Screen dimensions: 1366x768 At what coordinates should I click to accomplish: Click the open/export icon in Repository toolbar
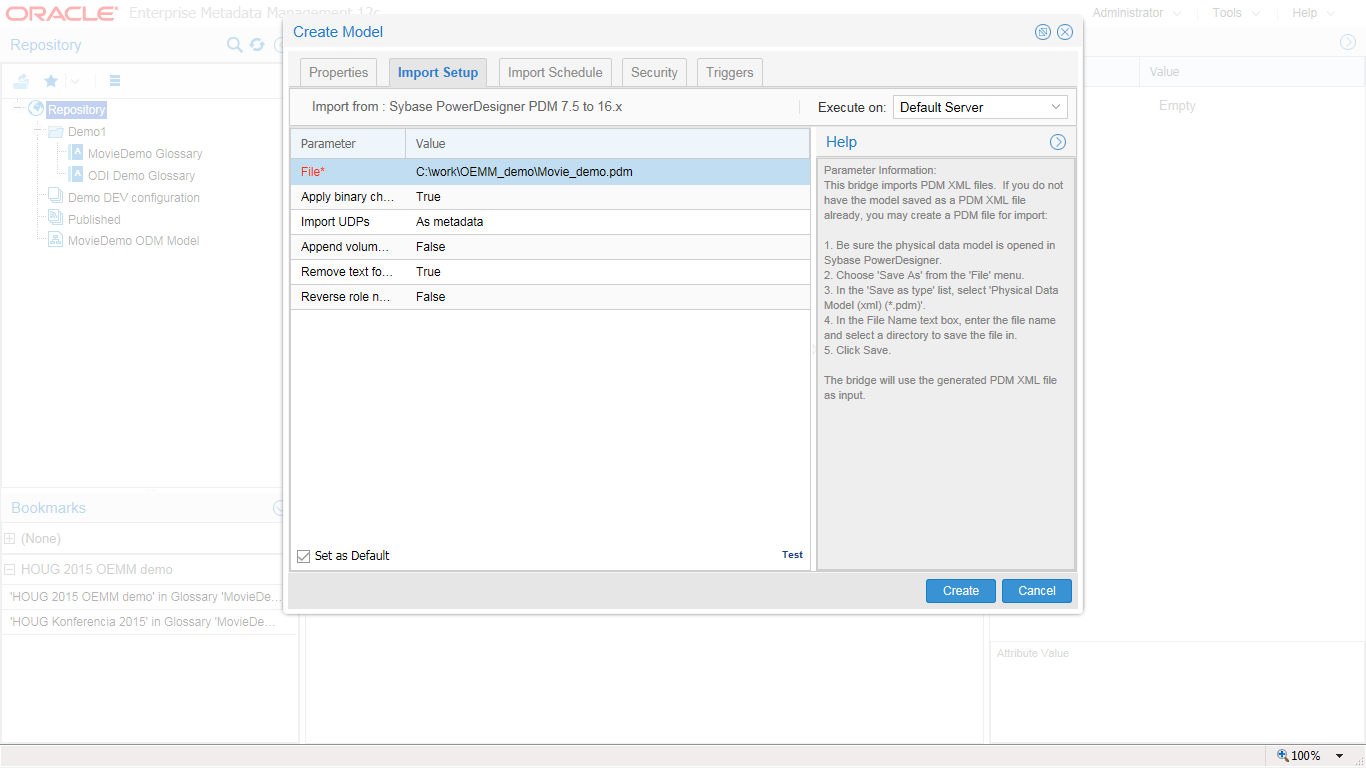pos(21,81)
